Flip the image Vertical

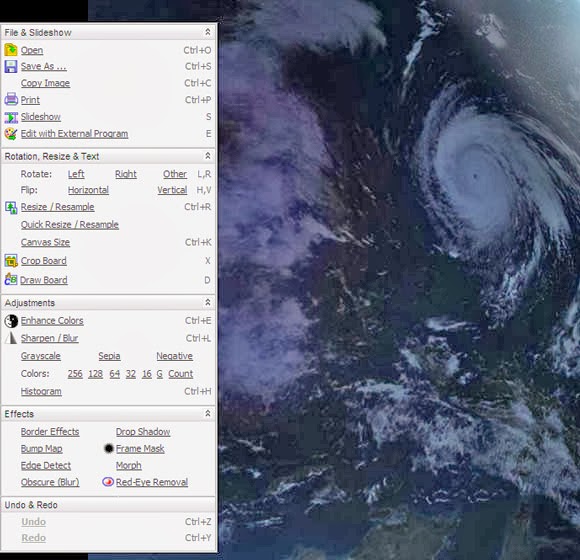(x=172, y=190)
